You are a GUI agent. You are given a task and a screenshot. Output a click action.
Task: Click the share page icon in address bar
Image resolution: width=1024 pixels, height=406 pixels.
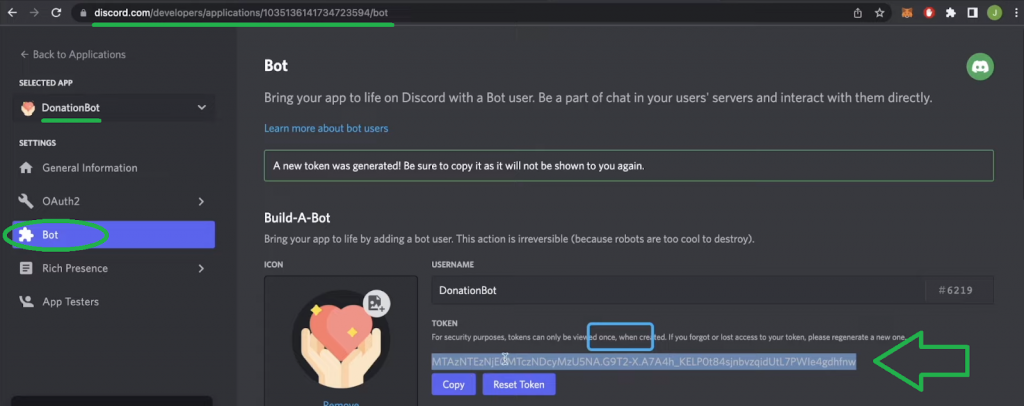click(857, 13)
